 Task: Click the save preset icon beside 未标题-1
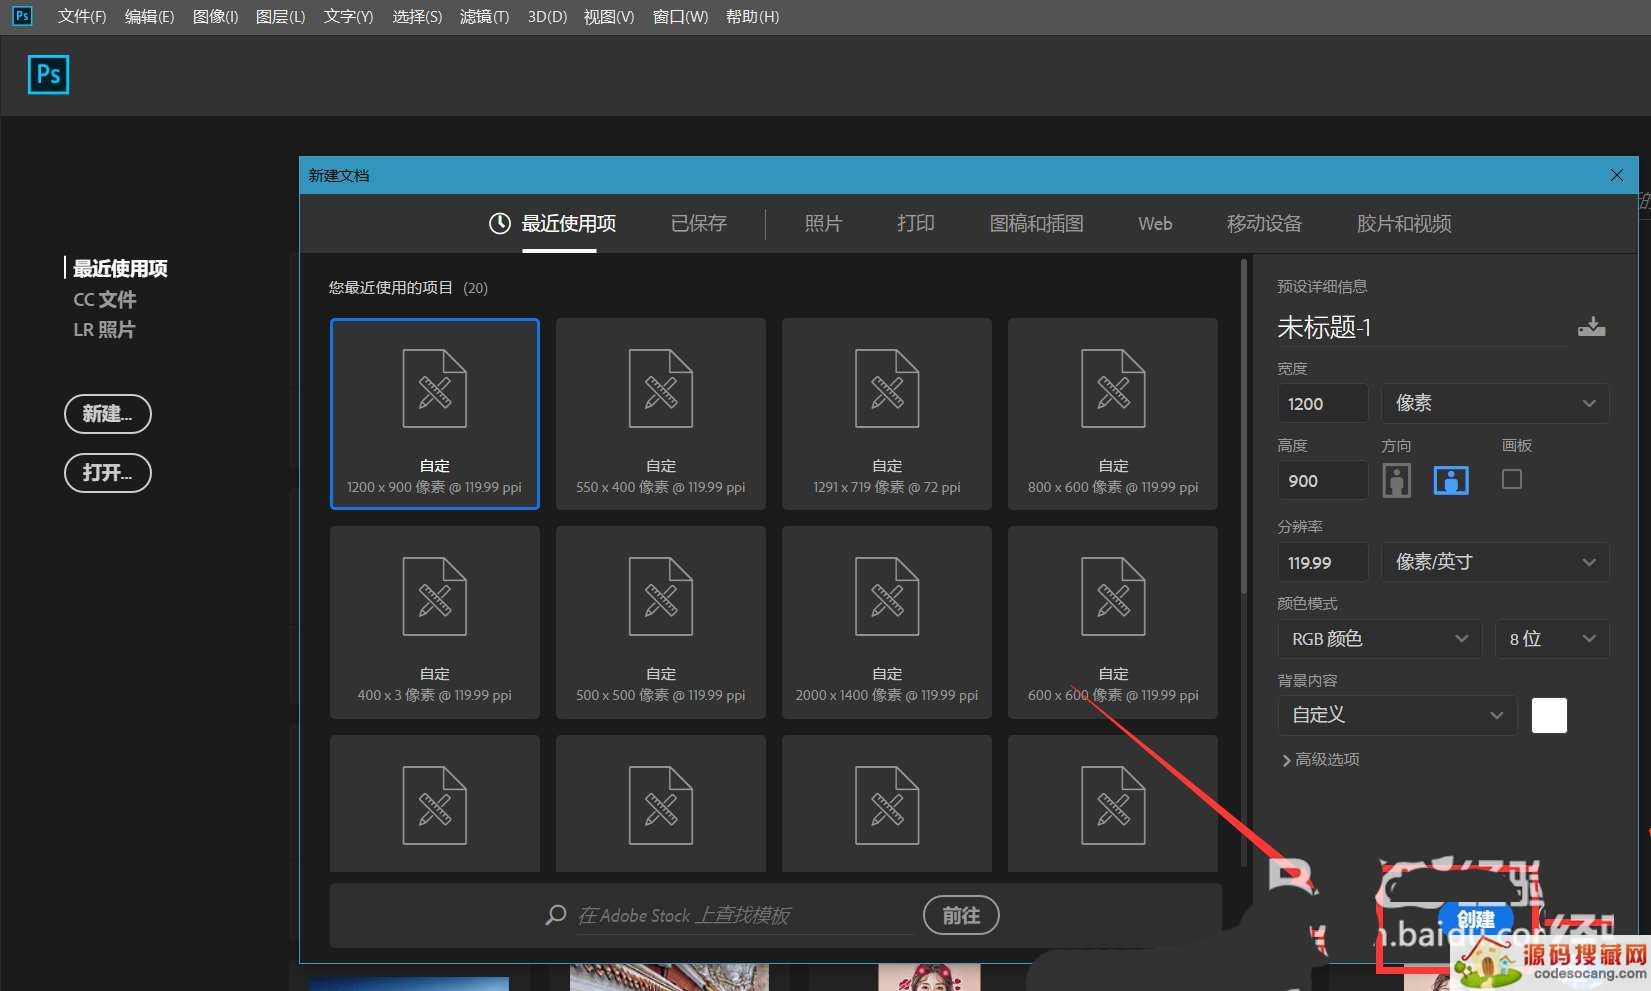point(1591,327)
